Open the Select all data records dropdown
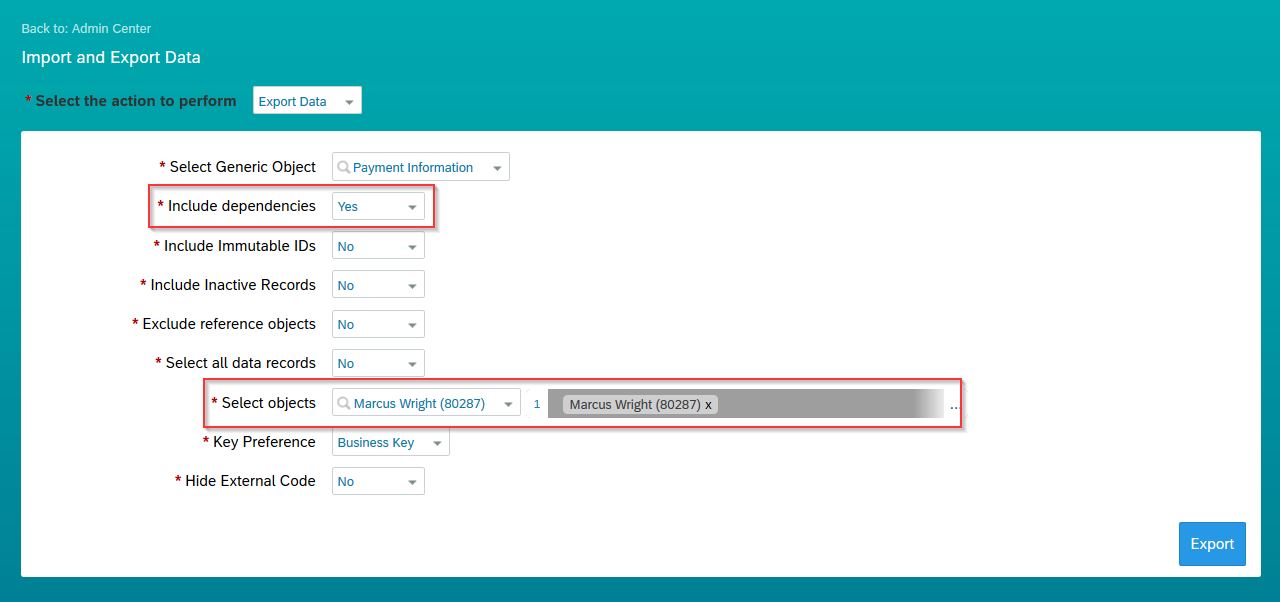 (378, 363)
